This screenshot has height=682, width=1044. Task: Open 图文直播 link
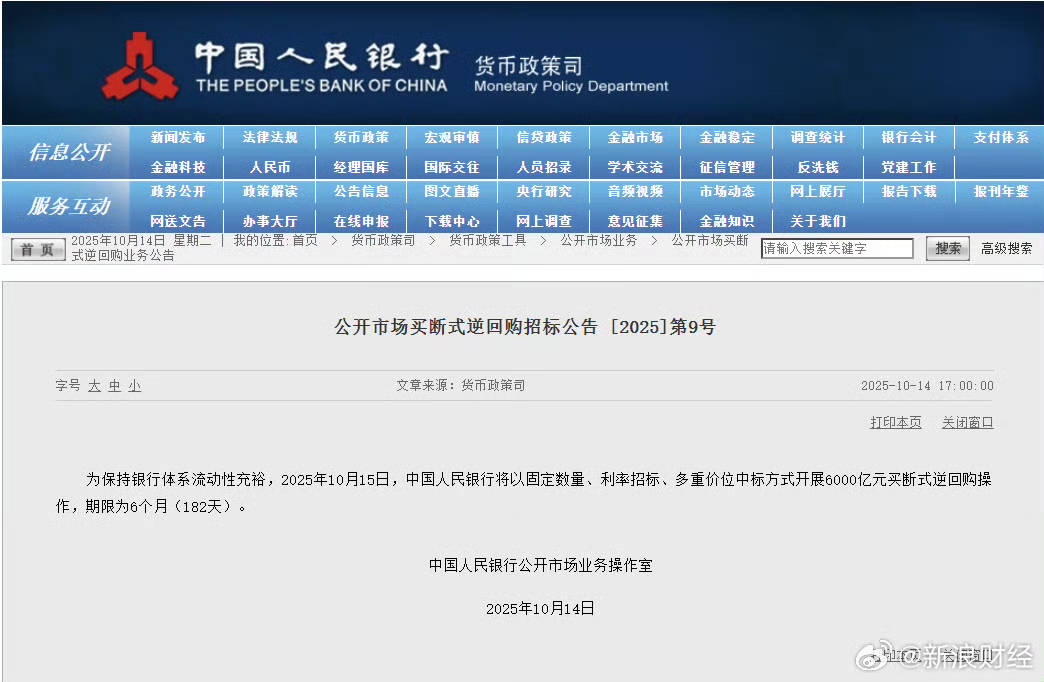click(452, 191)
